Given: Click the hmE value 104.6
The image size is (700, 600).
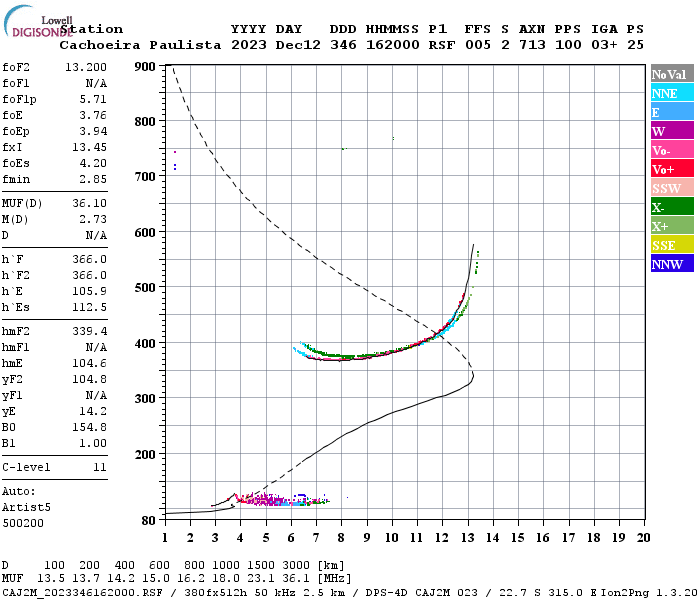Looking at the screenshot, I should click(x=89, y=363).
